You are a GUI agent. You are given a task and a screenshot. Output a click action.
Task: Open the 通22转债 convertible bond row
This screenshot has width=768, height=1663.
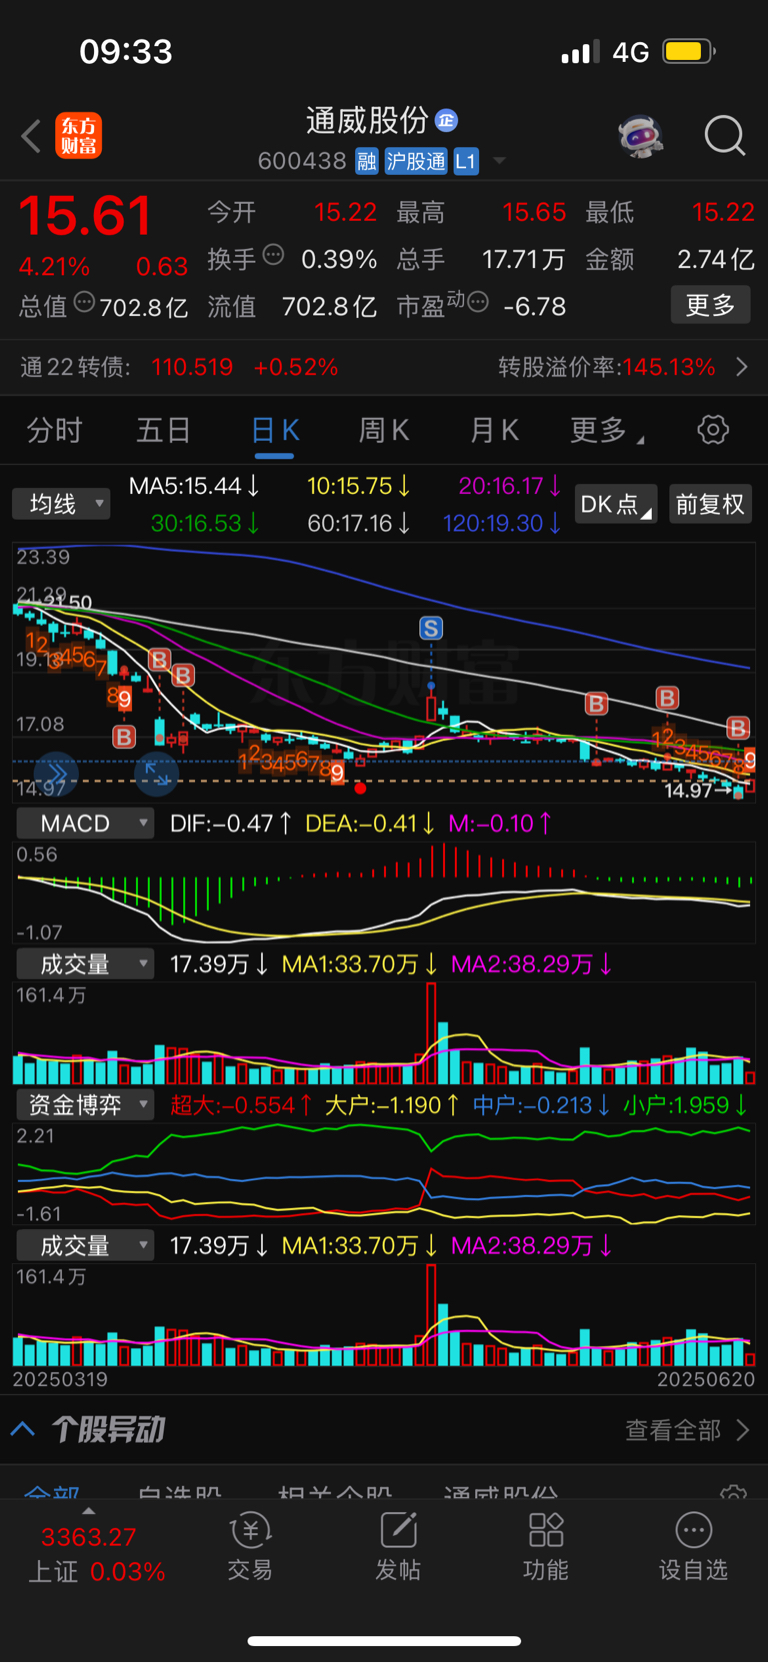384,367
